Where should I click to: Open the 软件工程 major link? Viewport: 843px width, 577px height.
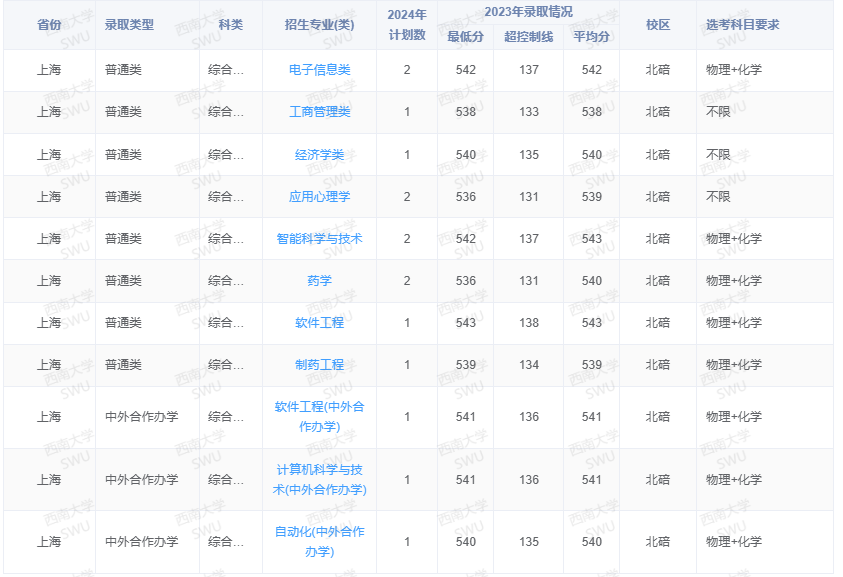319,322
